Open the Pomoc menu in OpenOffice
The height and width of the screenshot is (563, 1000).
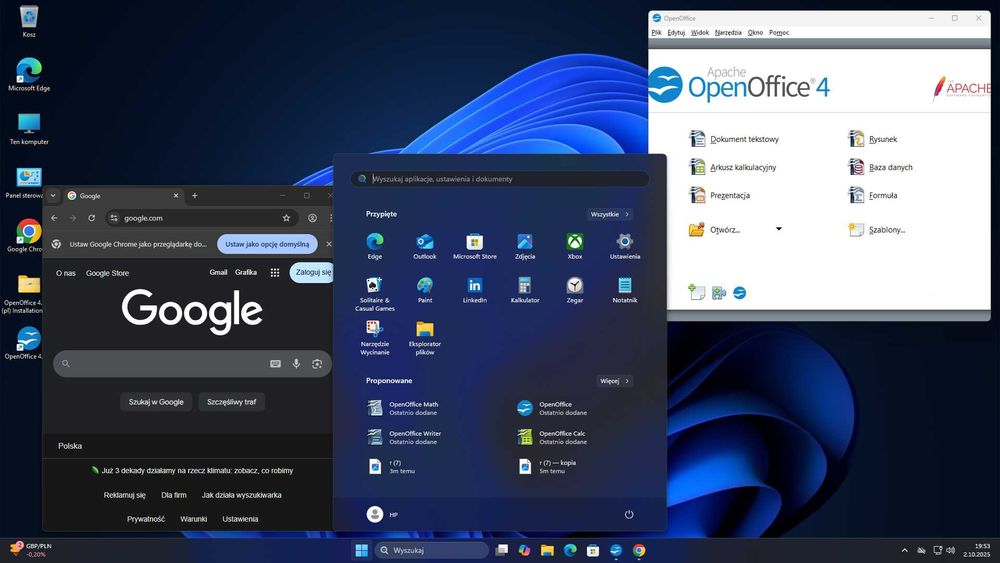click(779, 33)
